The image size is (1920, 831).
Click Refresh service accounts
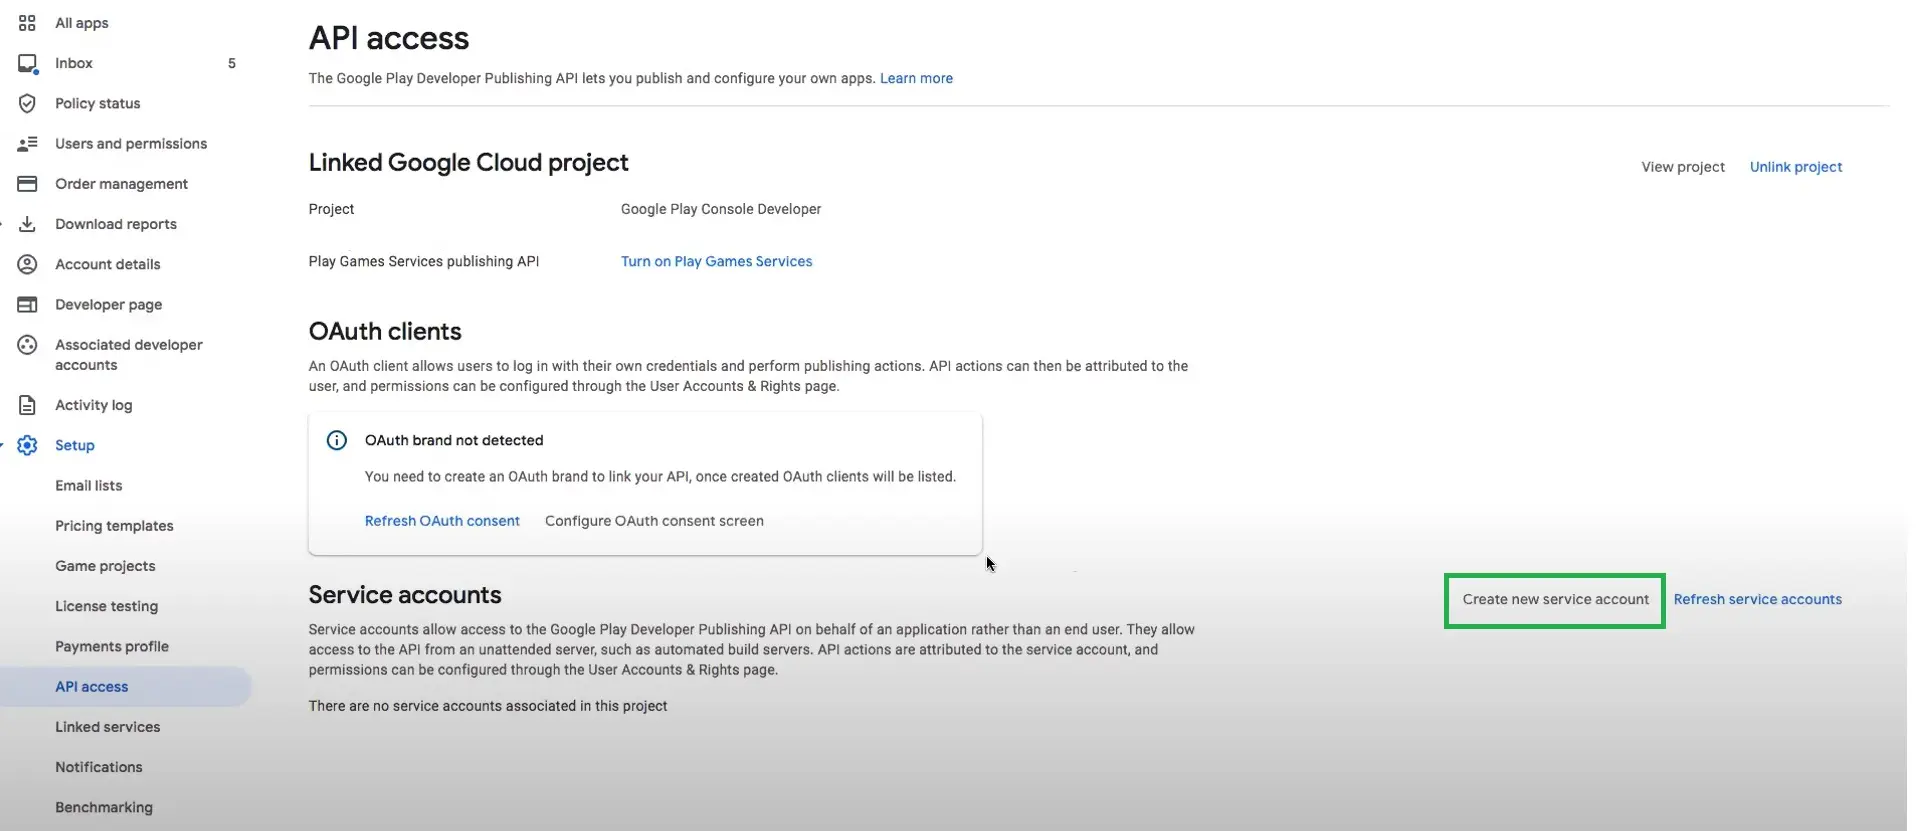coord(1758,599)
